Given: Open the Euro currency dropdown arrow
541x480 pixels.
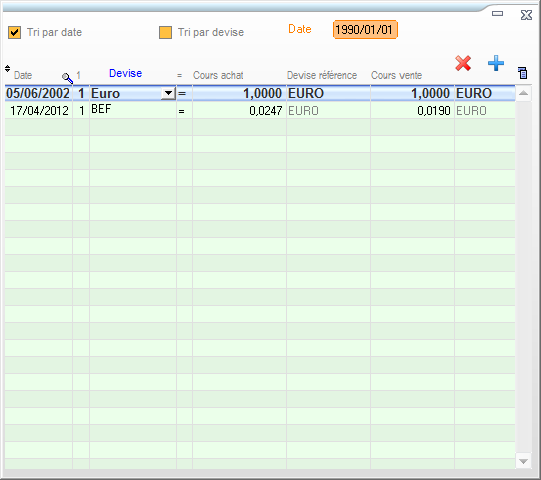Looking at the screenshot, I should click(x=168, y=93).
